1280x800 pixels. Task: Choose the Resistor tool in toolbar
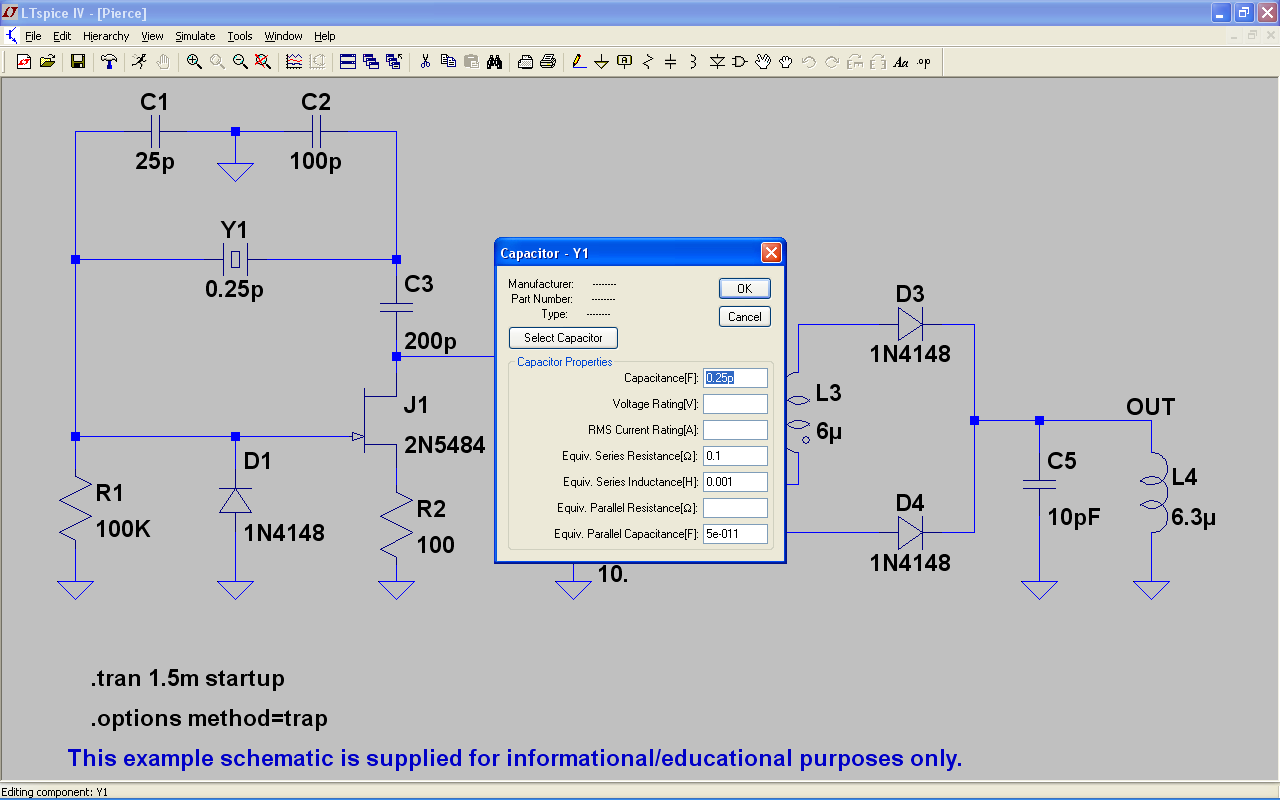pos(648,62)
